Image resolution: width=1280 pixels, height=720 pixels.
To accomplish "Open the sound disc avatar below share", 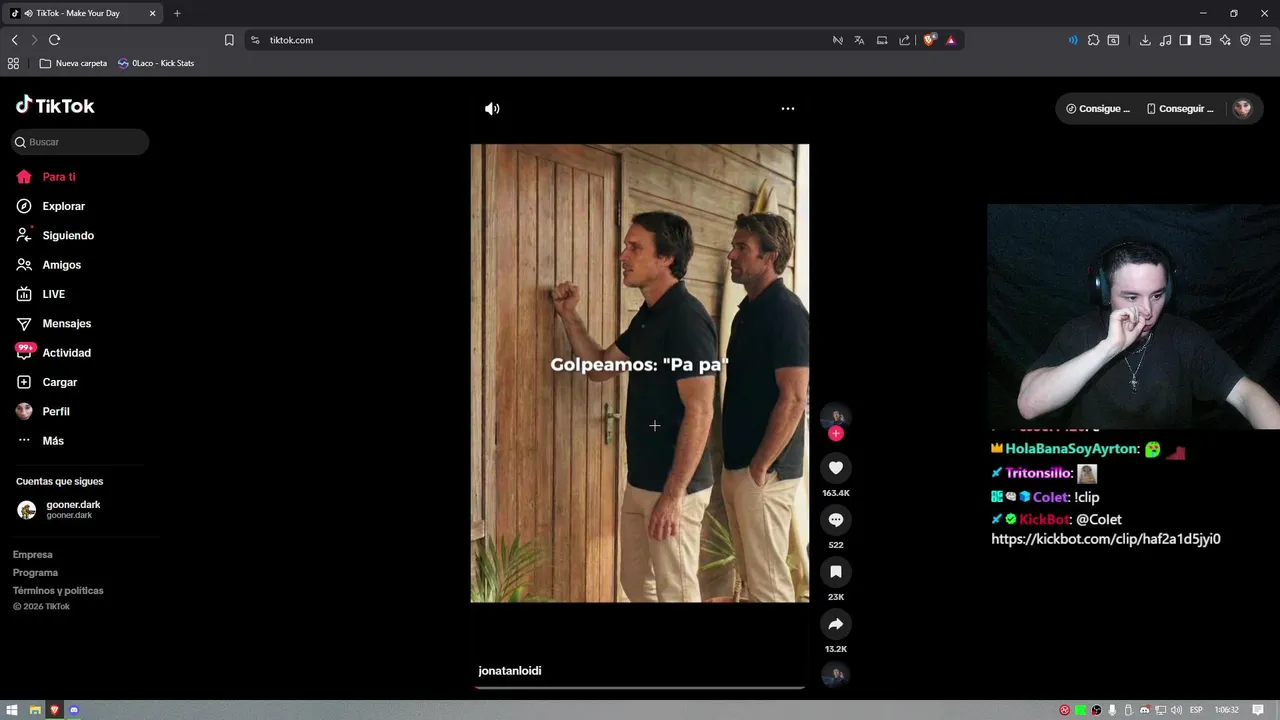I will click(x=836, y=675).
